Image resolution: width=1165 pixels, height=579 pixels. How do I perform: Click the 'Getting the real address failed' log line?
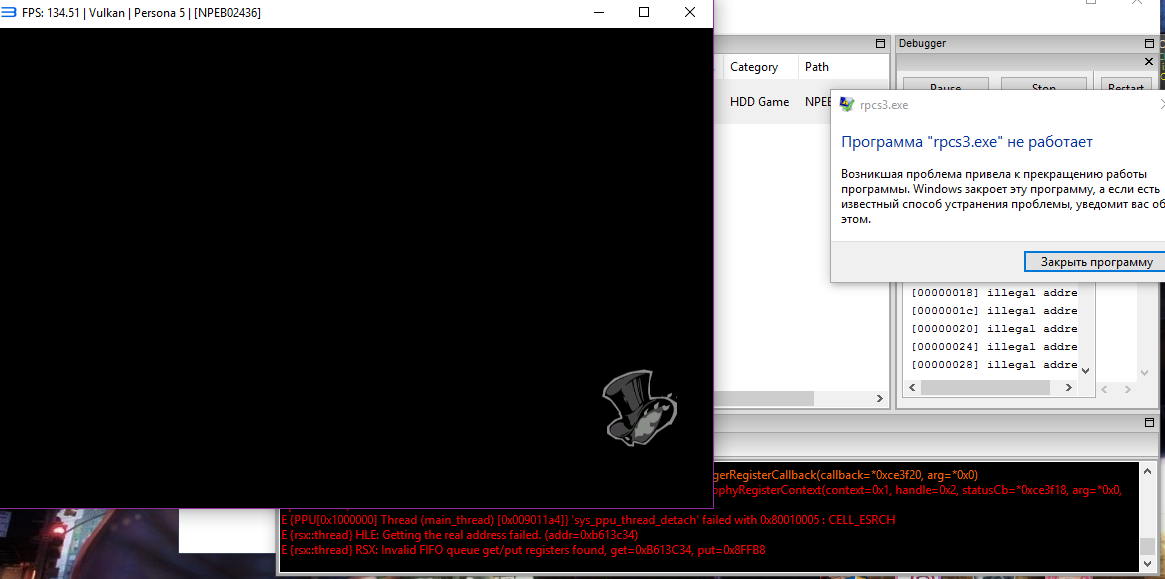point(459,534)
